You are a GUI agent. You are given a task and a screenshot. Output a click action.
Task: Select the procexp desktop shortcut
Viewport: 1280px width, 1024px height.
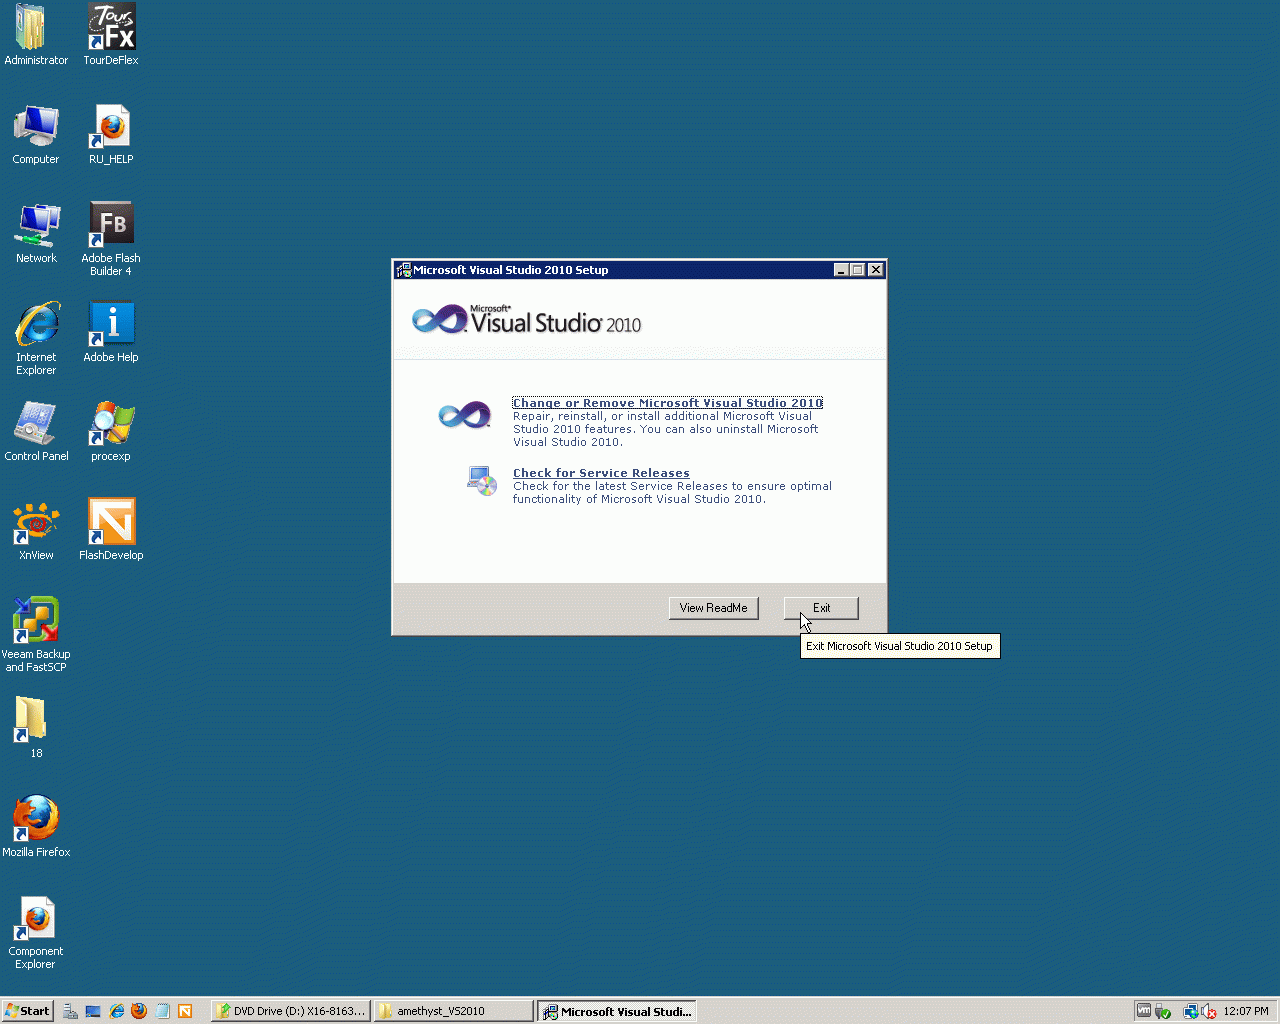[111, 431]
